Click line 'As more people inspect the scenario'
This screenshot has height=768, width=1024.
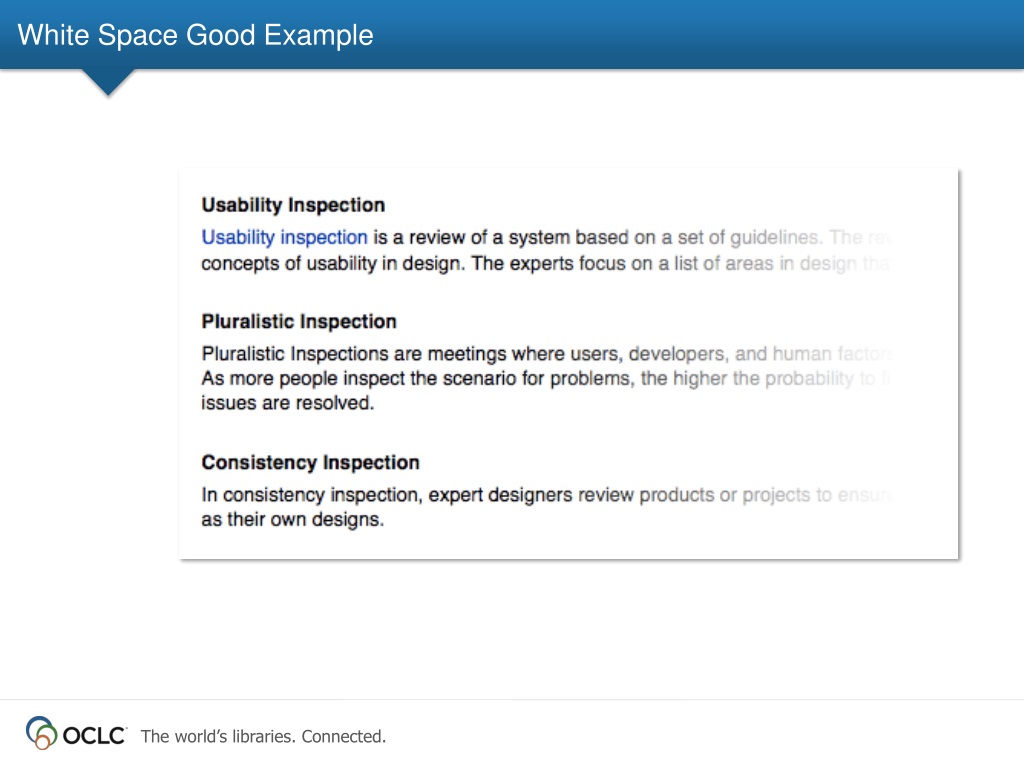(x=545, y=378)
